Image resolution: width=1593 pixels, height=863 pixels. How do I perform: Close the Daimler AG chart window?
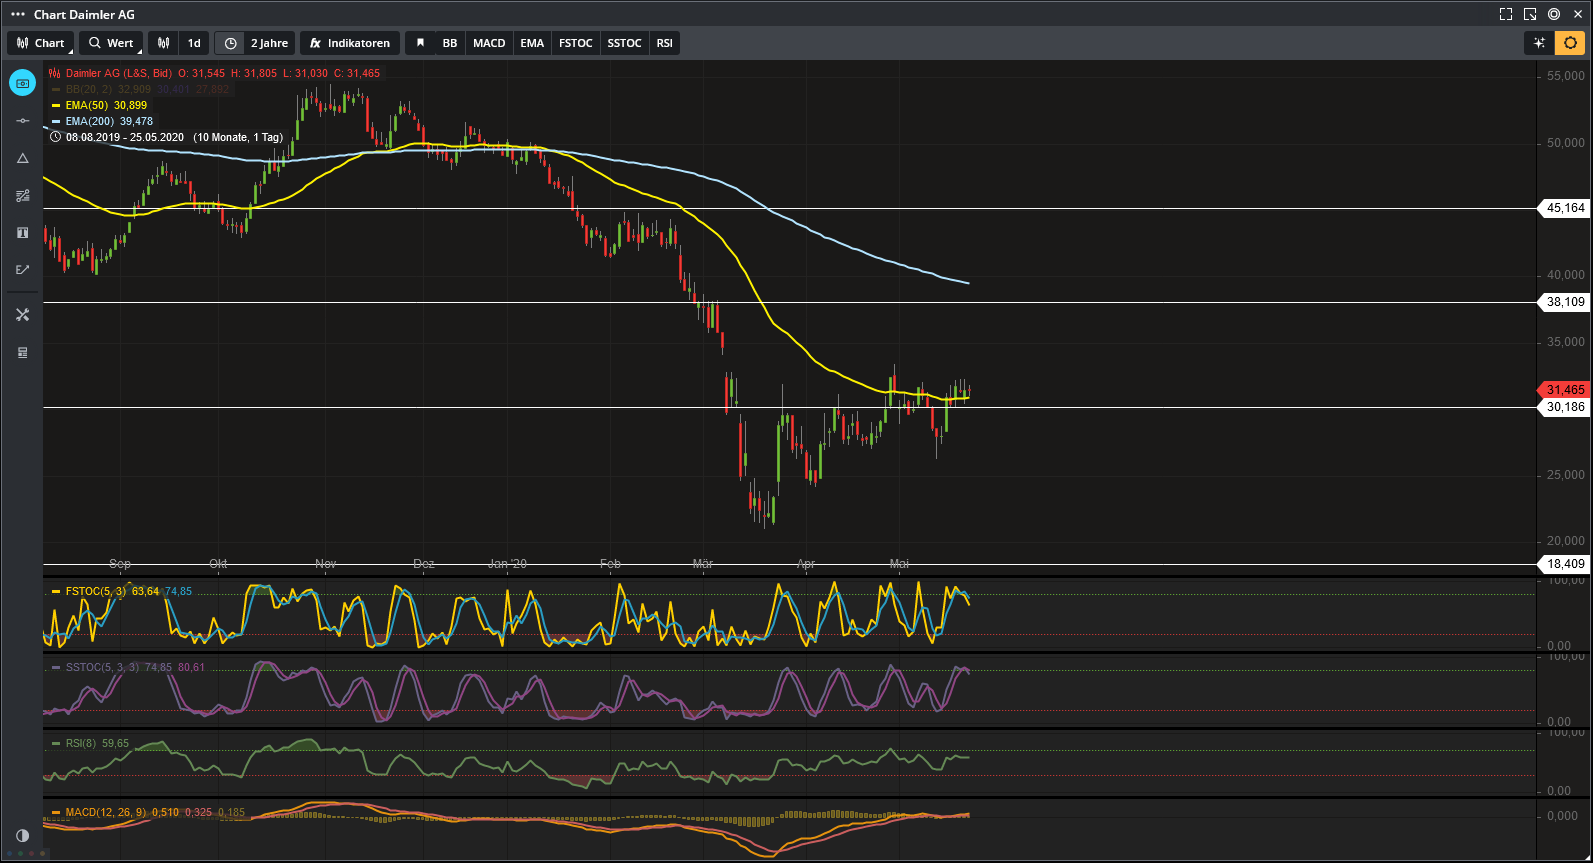1578,14
